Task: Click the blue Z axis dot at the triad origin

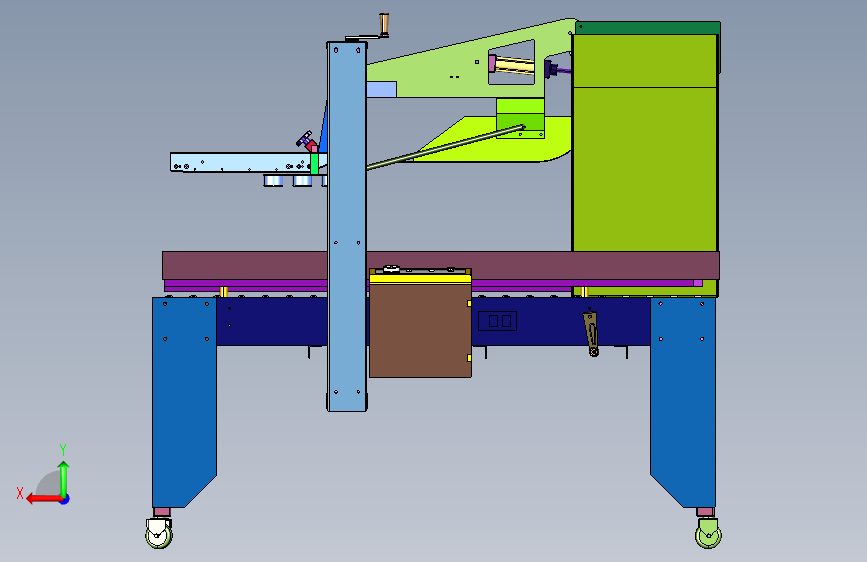Action: [65, 499]
